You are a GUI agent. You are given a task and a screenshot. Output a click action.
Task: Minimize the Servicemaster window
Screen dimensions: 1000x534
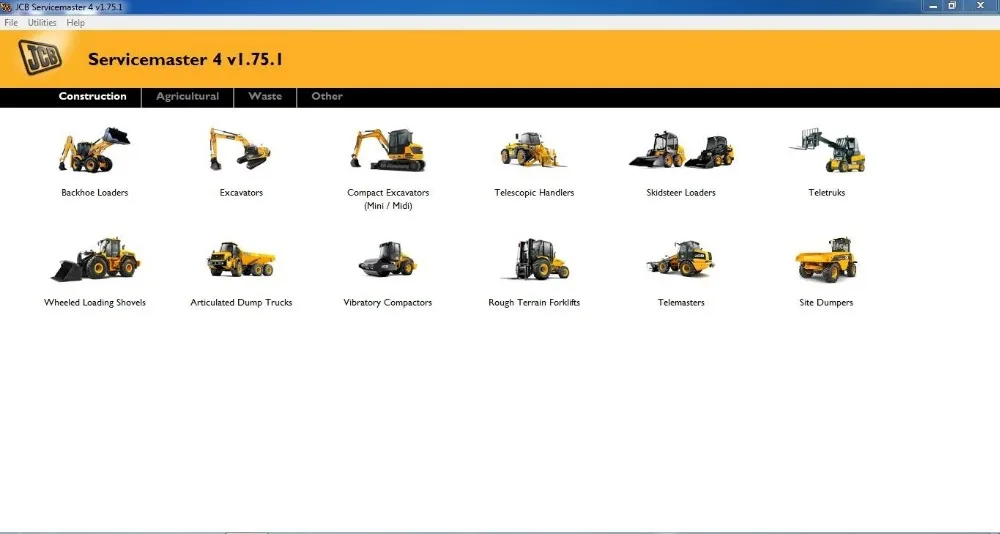(933, 6)
